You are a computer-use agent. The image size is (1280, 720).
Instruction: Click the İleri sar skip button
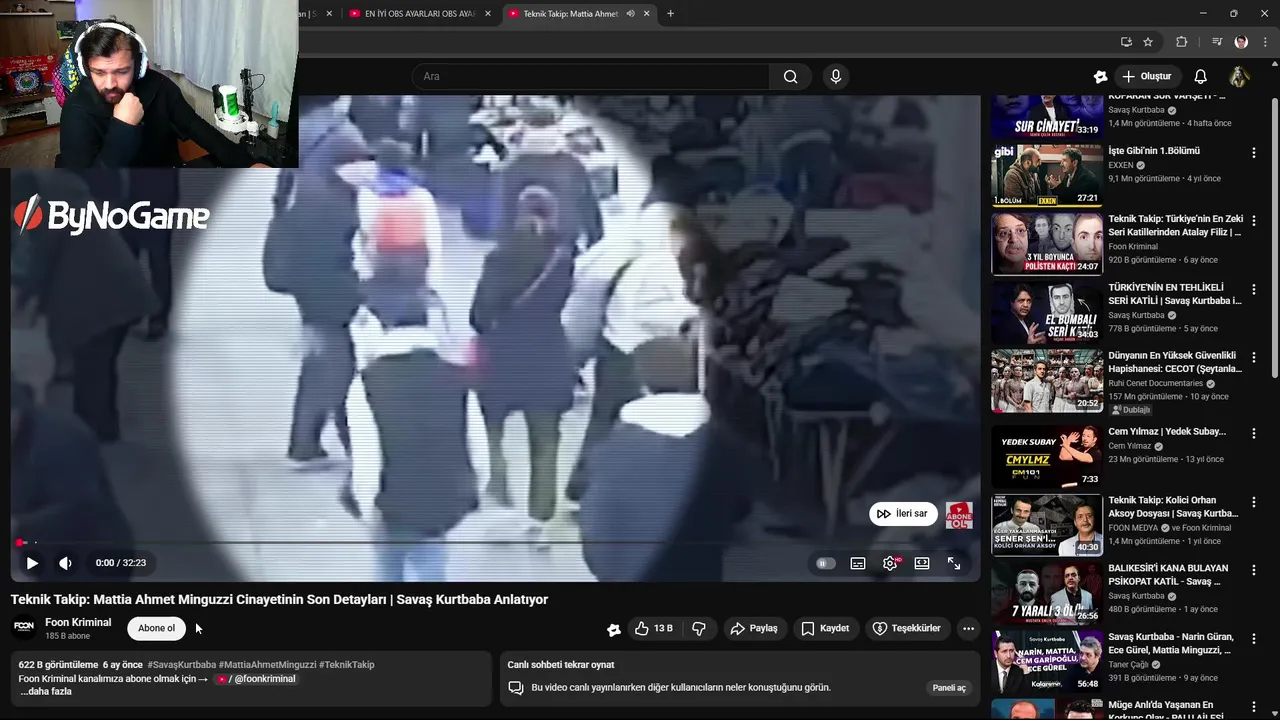point(903,514)
